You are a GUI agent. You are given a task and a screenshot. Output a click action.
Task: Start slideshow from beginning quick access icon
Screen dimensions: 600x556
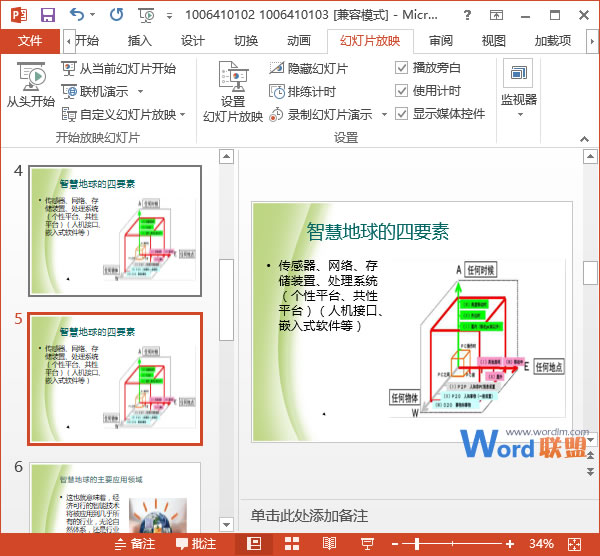coord(146,15)
